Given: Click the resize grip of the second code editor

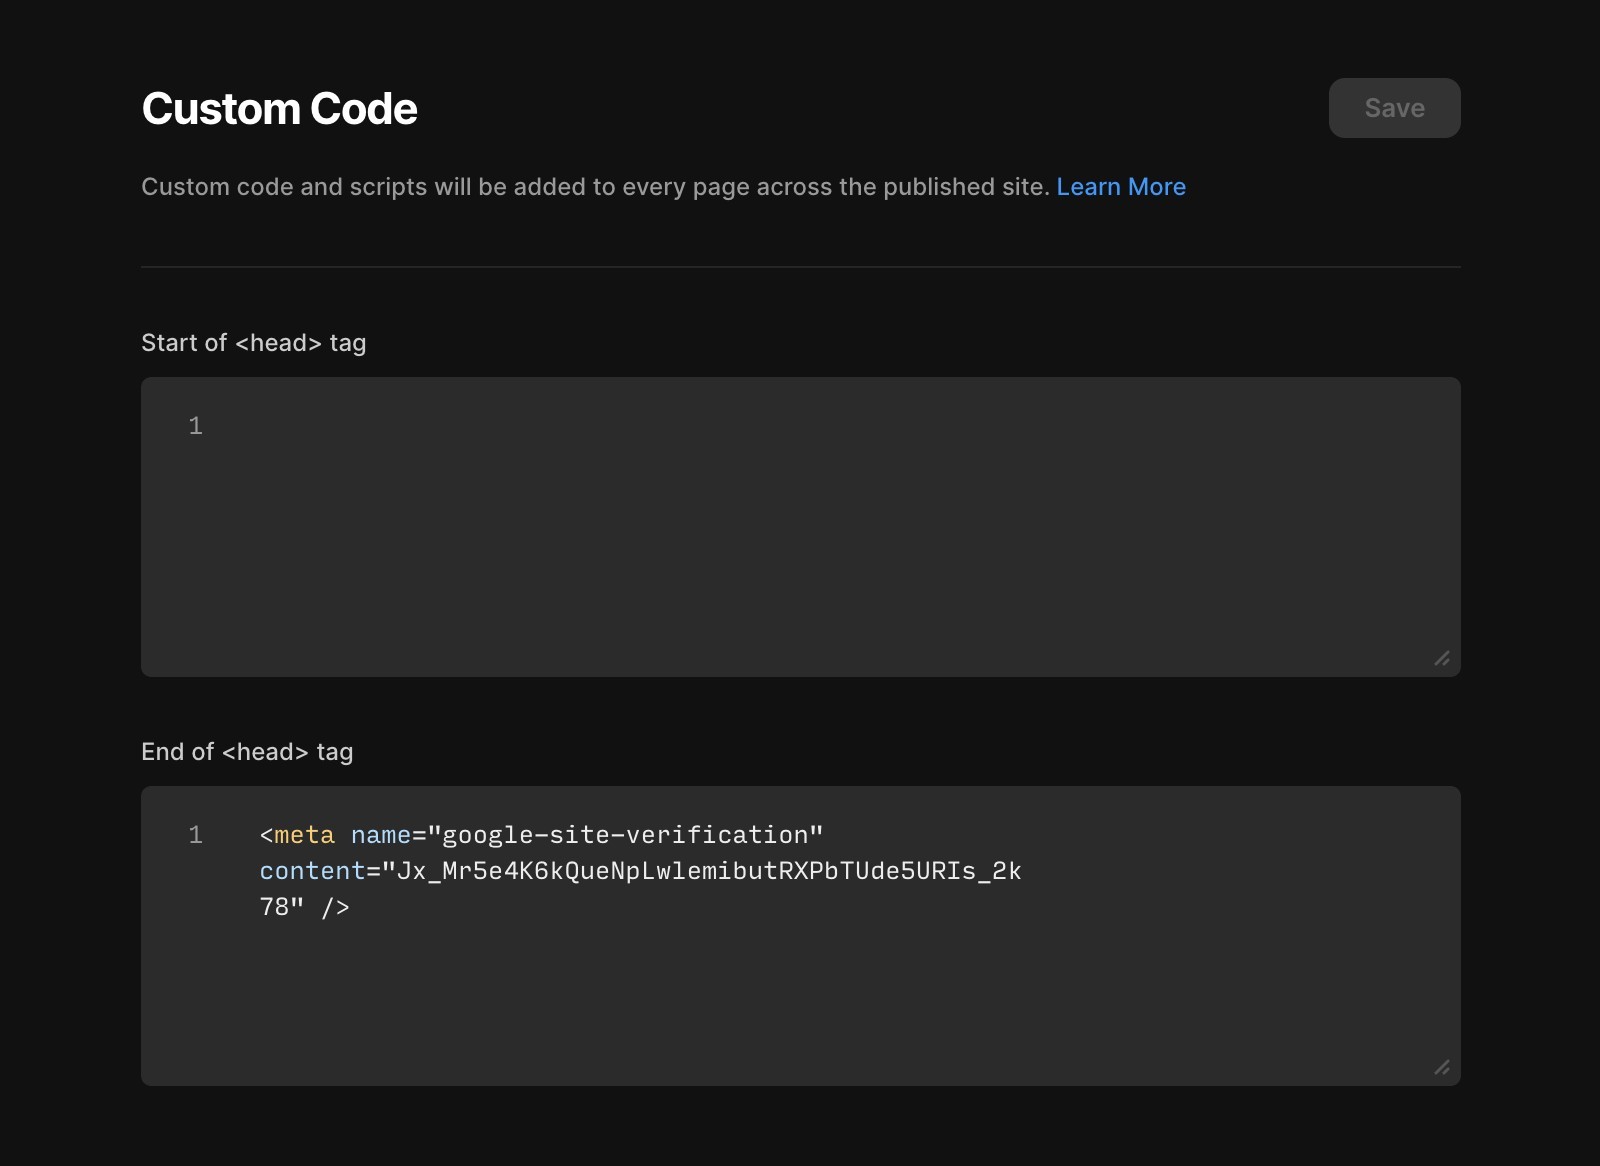Looking at the screenshot, I should click(x=1441, y=1067).
